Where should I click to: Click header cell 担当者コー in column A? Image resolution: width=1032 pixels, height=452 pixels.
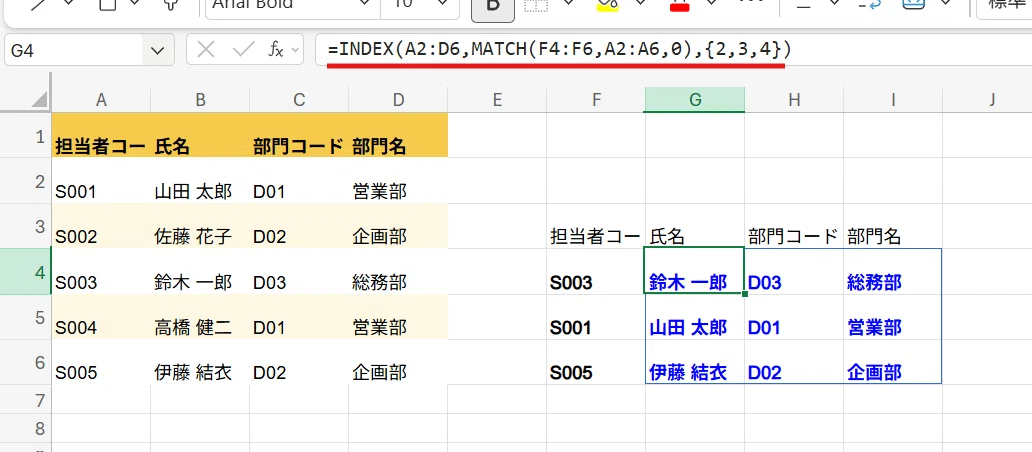[x=101, y=136]
